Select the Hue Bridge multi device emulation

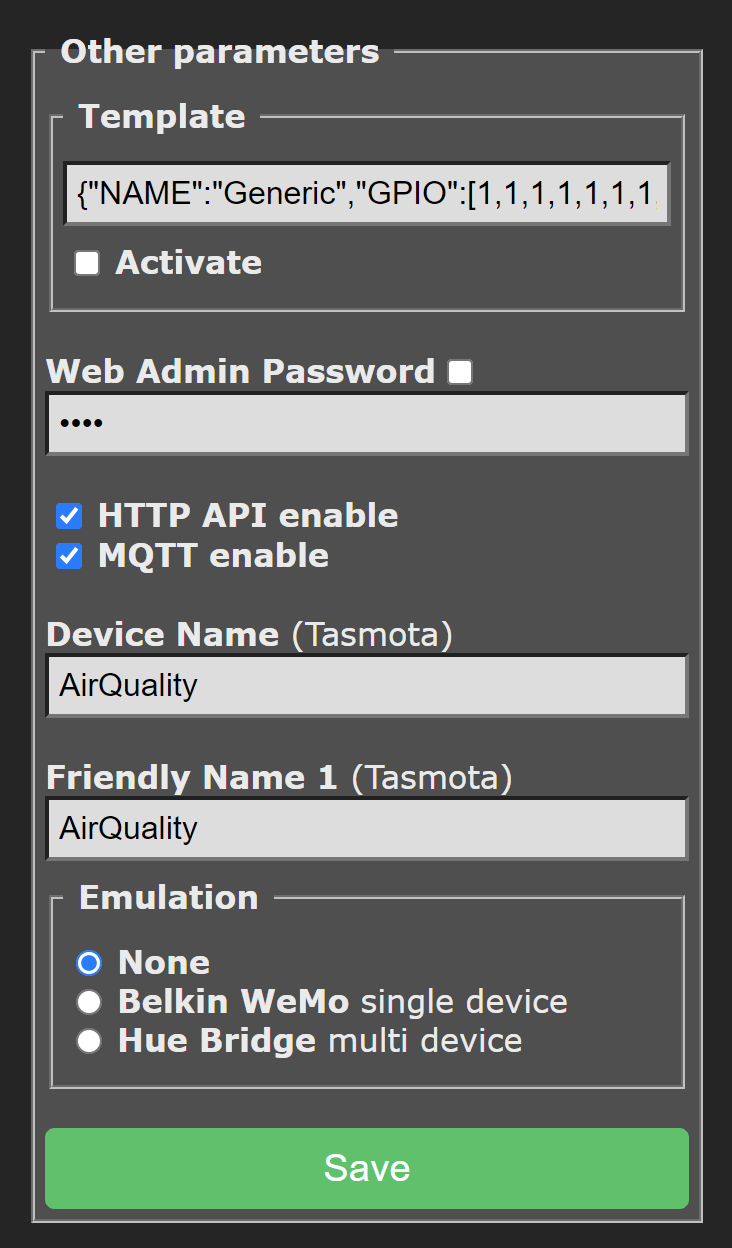[x=89, y=1041]
